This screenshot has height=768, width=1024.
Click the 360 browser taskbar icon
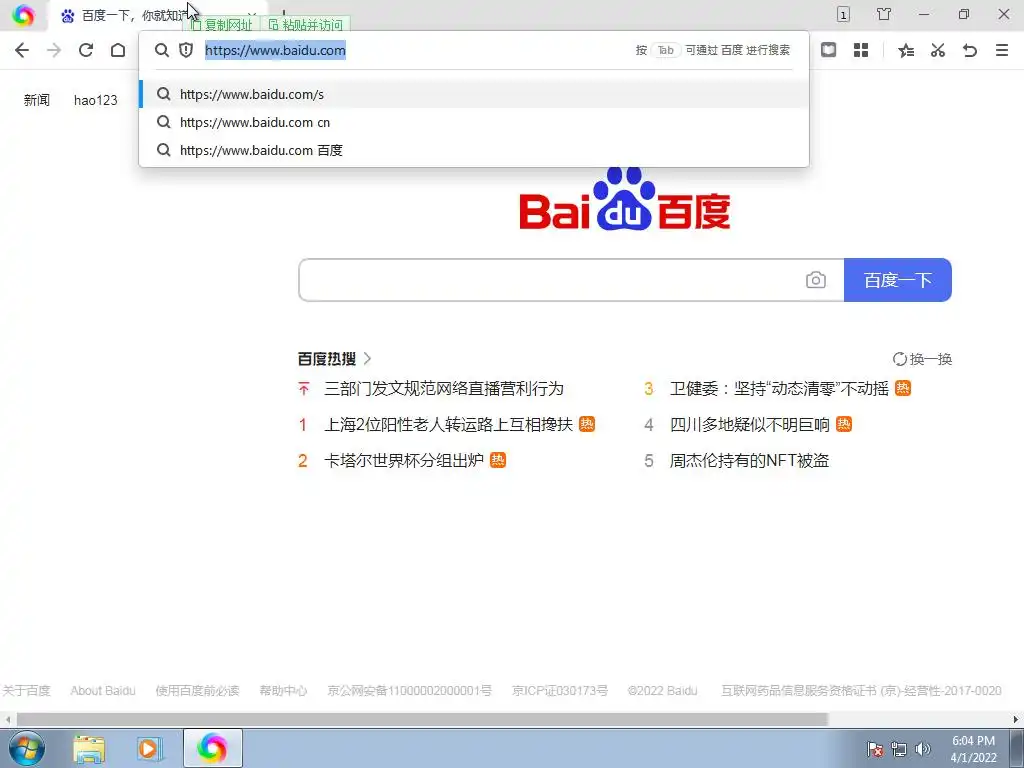point(213,748)
